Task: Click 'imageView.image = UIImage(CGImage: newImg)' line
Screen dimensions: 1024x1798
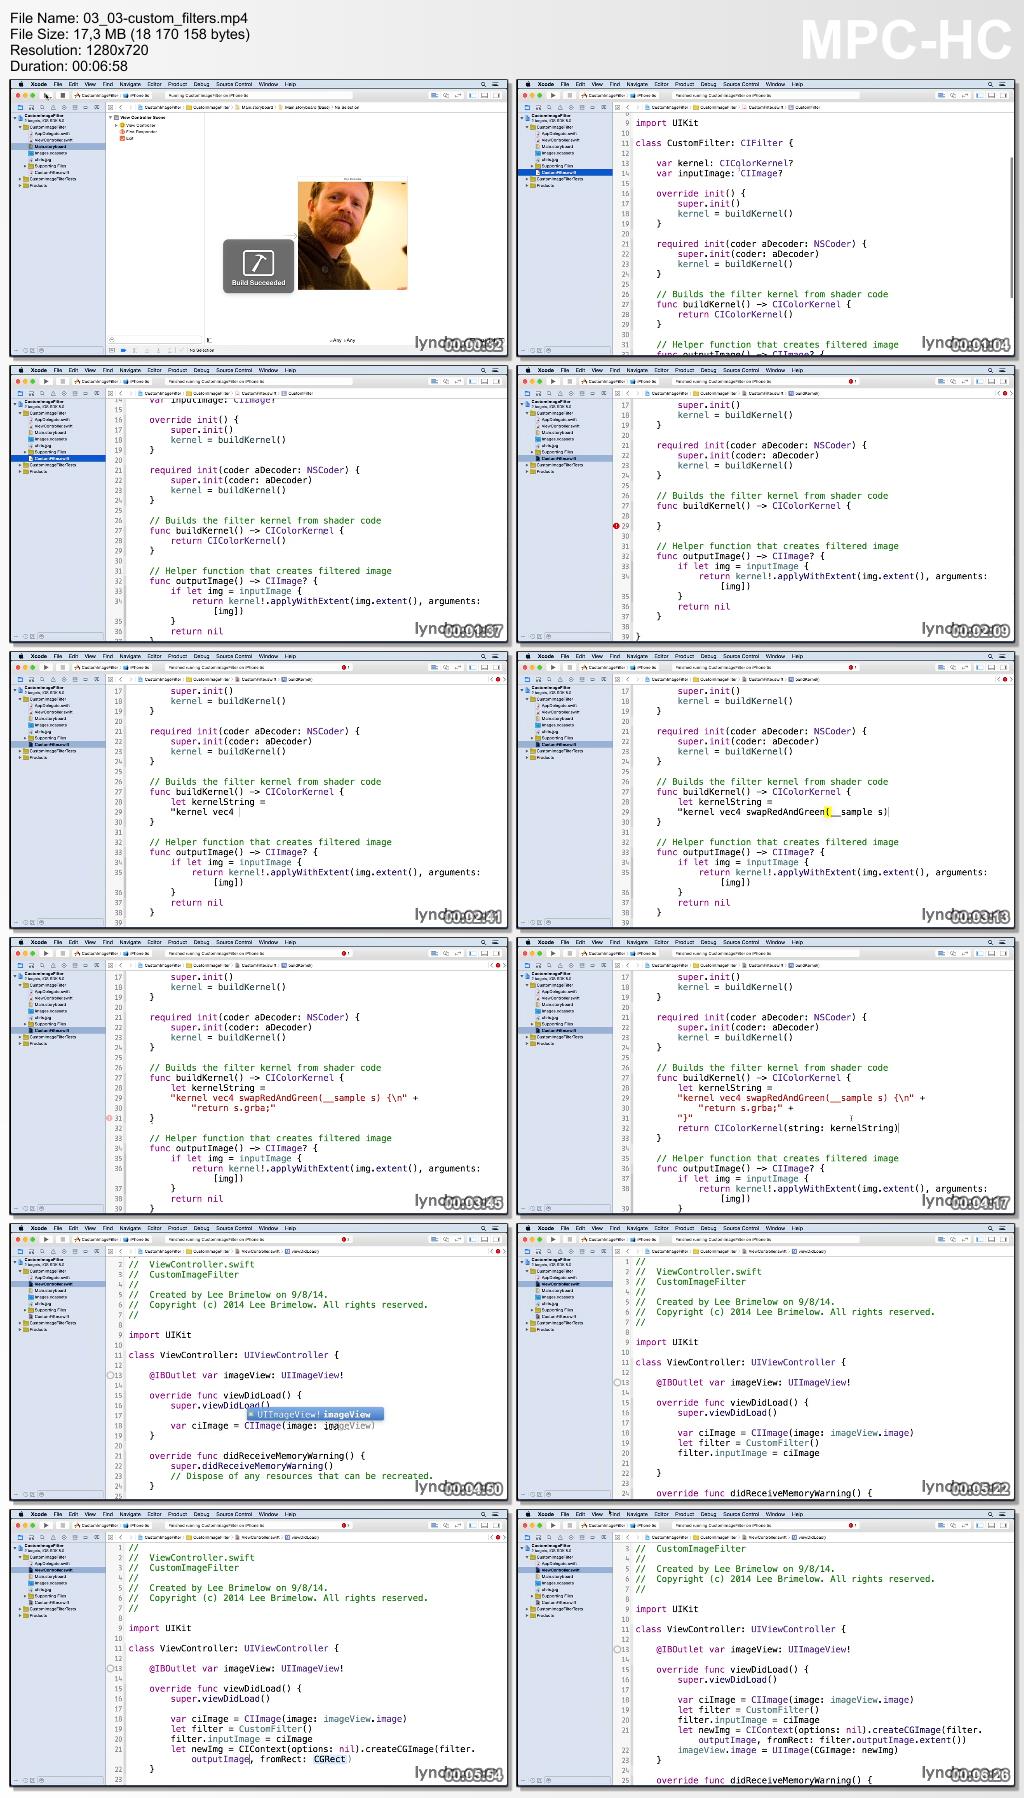Action: (792, 1750)
